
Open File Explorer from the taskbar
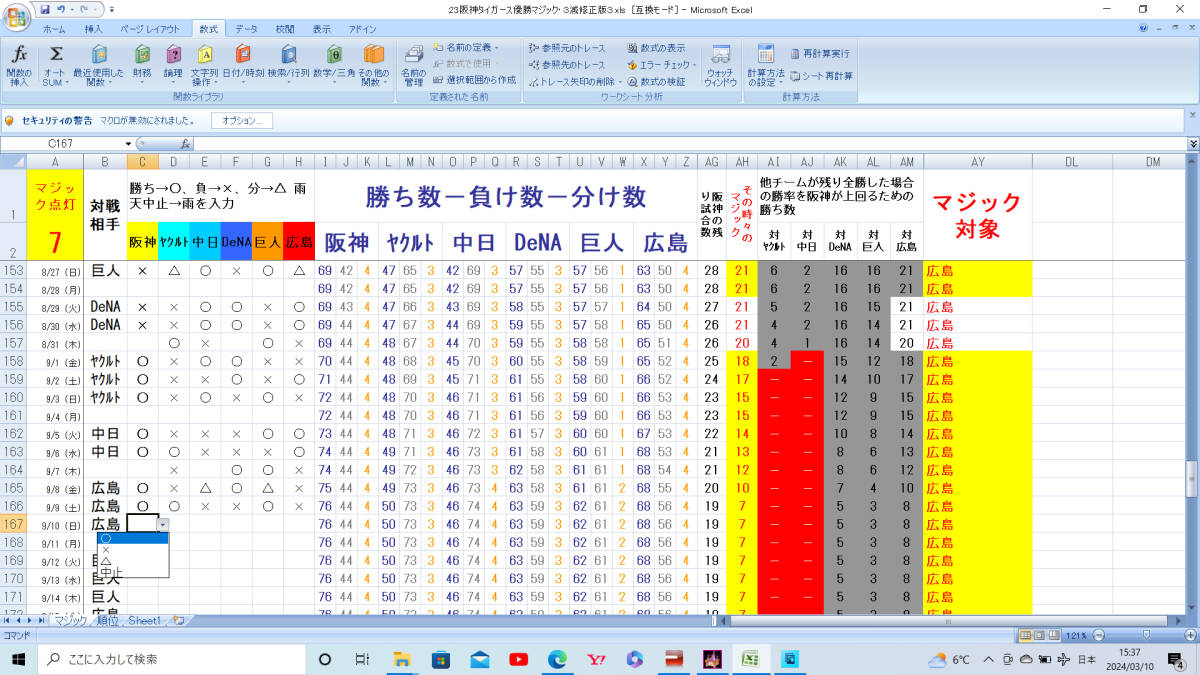(402, 659)
